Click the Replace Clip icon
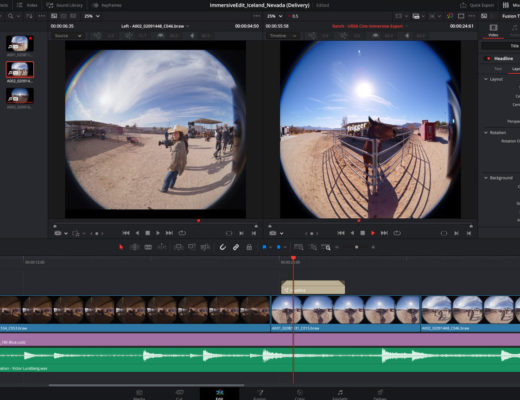This screenshot has height=400, width=520. point(205,247)
